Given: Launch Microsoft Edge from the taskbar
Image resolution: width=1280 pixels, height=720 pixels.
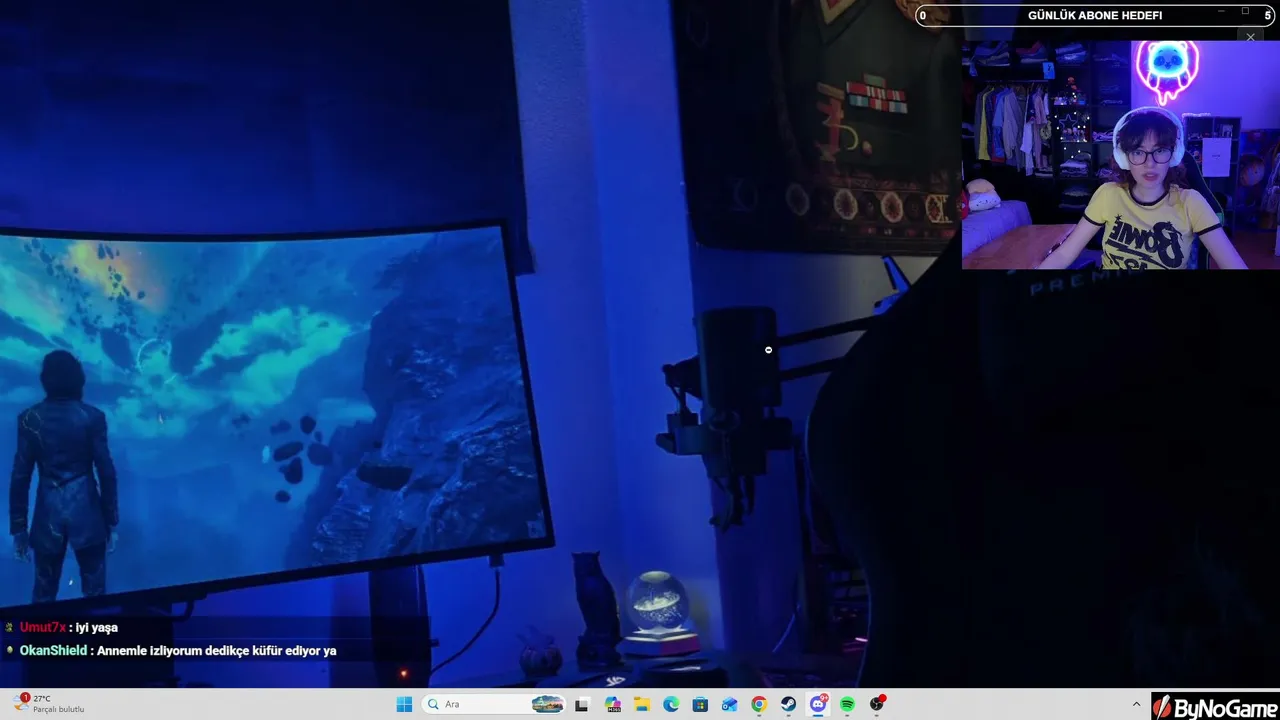Looking at the screenshot, I should 671,704.
